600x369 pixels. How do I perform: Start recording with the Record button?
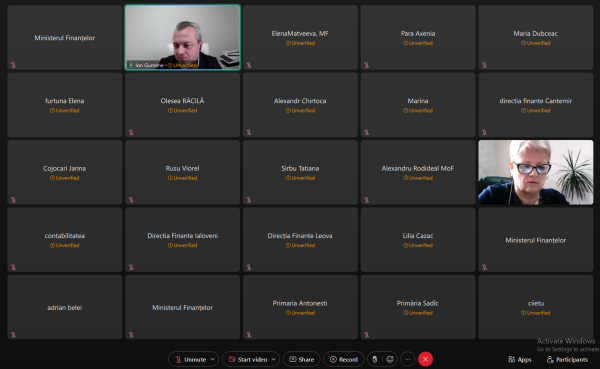click(344, 359)
